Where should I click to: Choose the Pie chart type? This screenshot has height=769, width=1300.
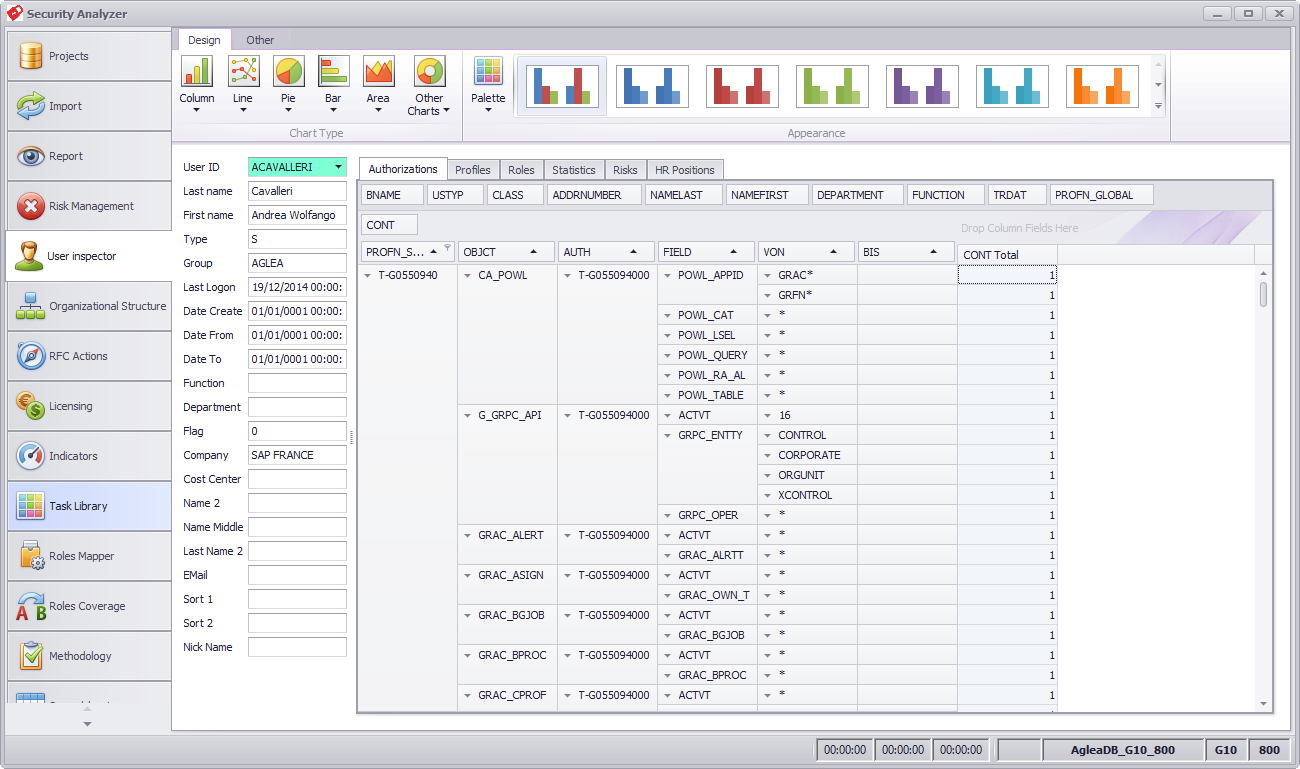pos(288,85)
